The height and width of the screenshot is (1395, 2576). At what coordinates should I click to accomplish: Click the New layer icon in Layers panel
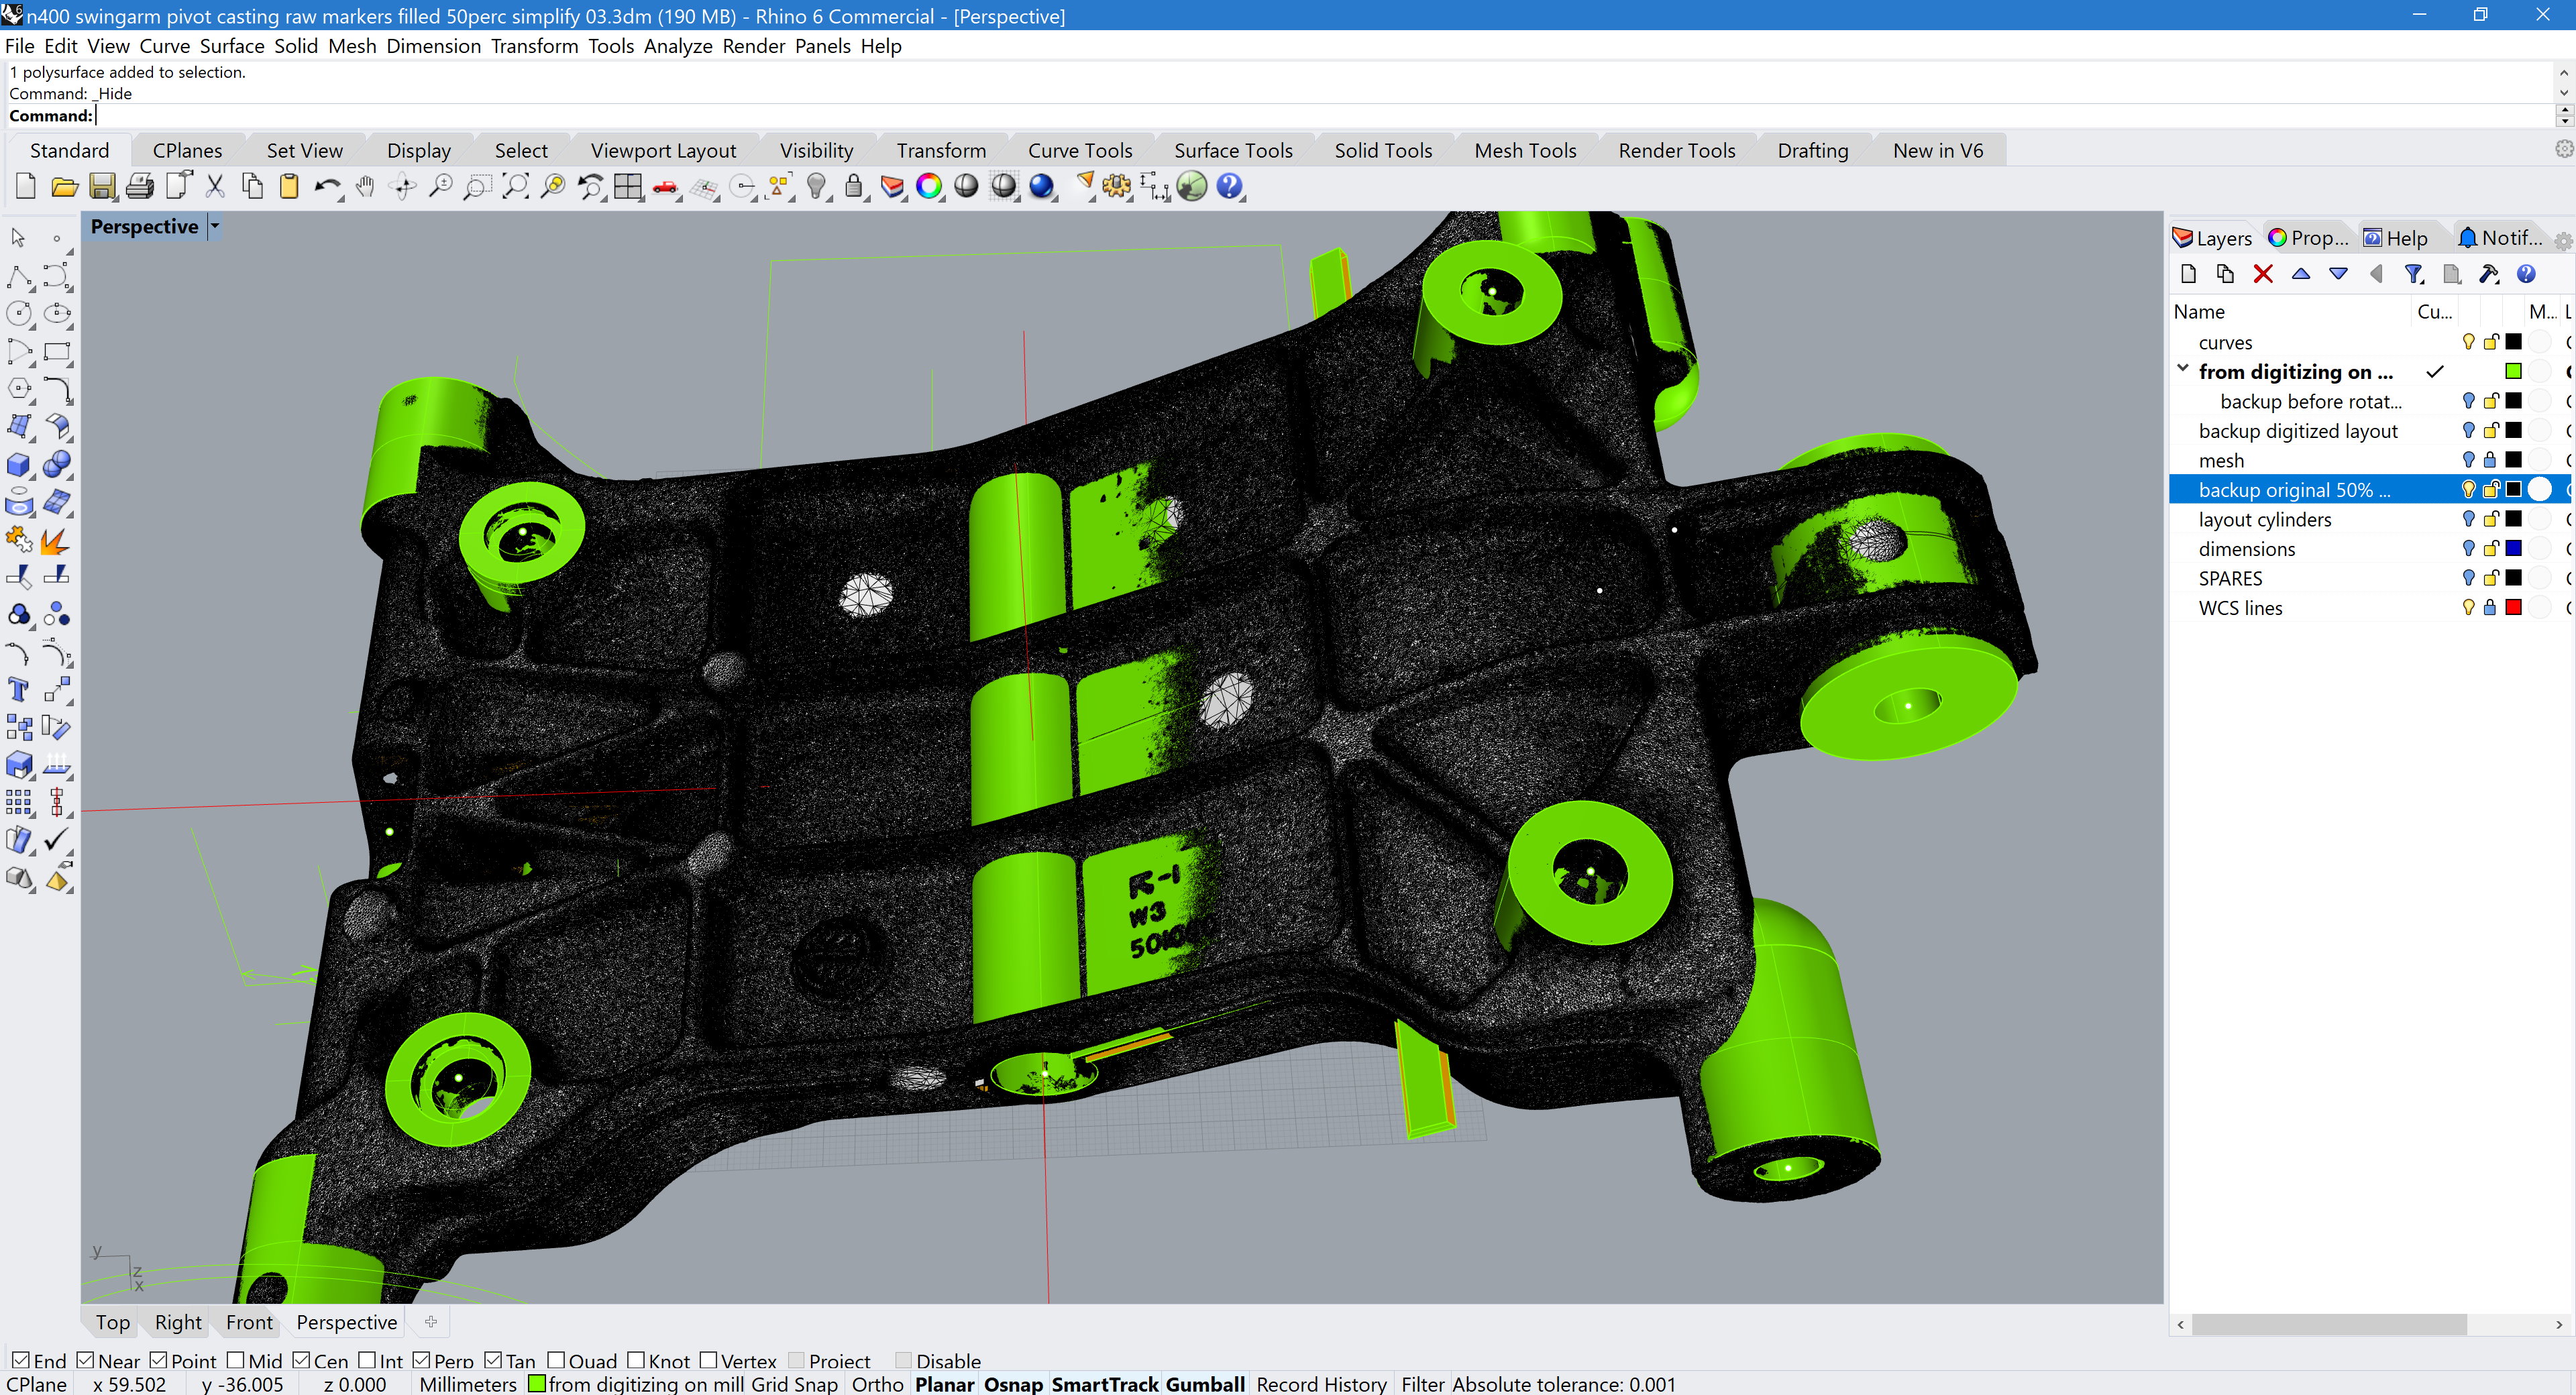coord(2189,274)
